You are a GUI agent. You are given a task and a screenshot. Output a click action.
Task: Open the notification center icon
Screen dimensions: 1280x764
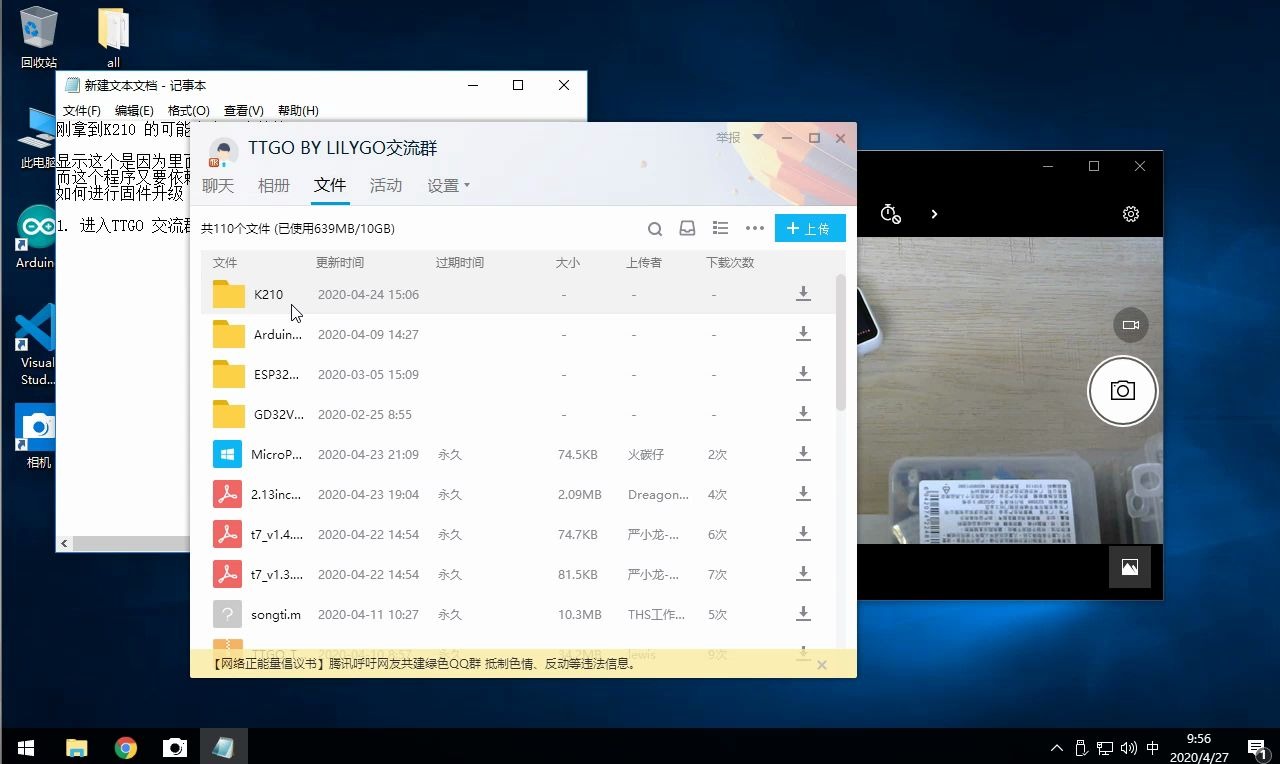(1257, 747)
